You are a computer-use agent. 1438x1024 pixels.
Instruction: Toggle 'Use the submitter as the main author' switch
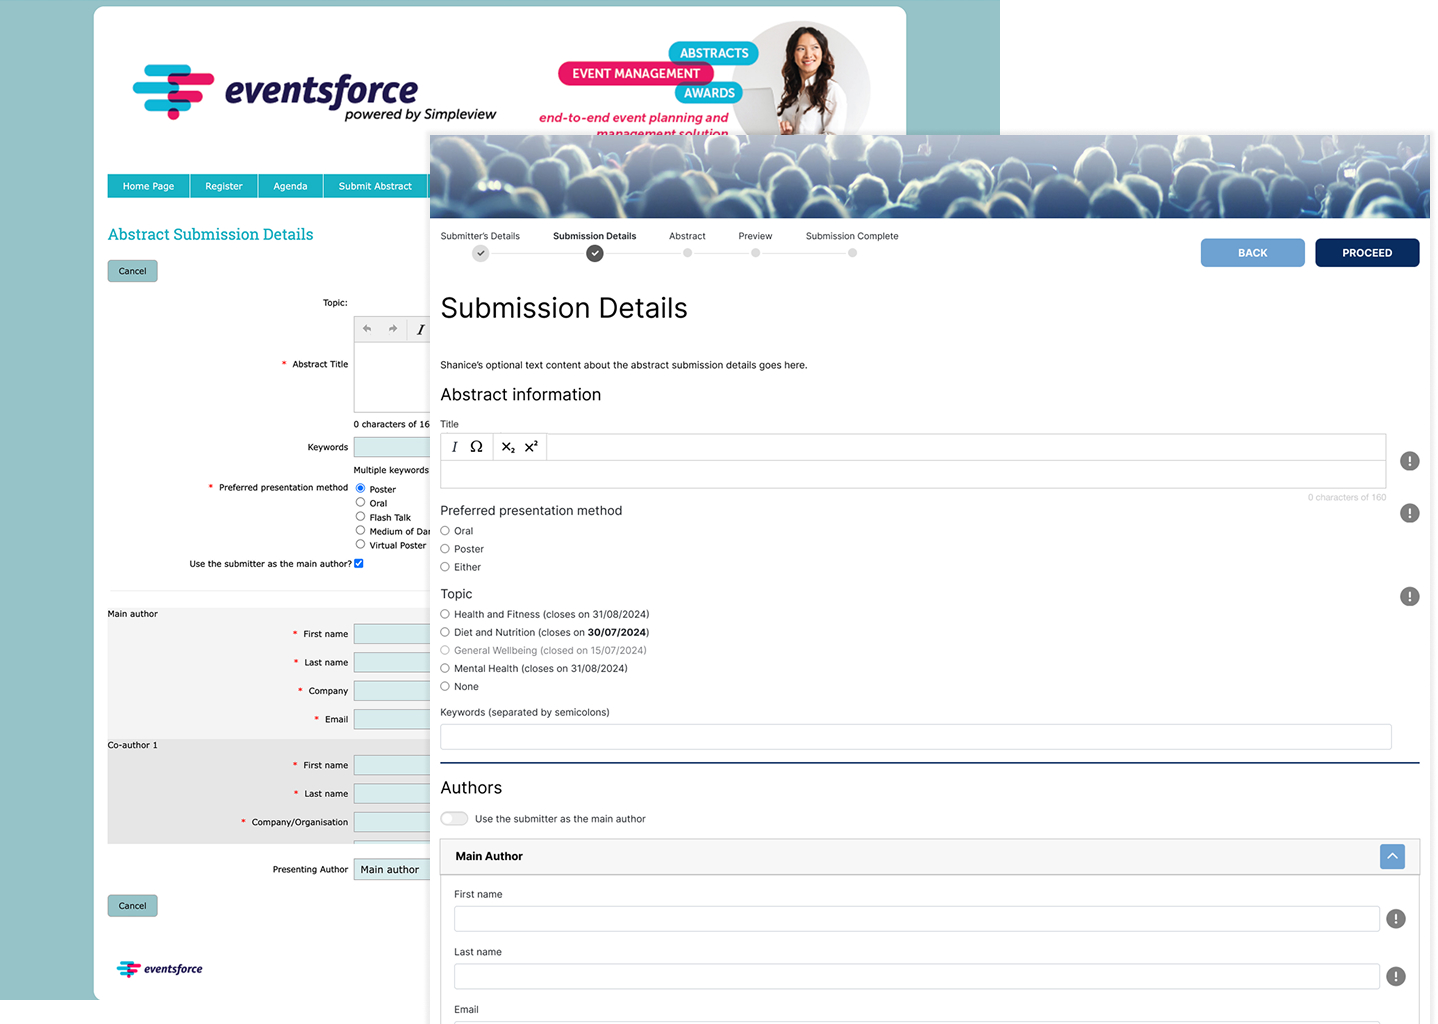click(454, 818)
